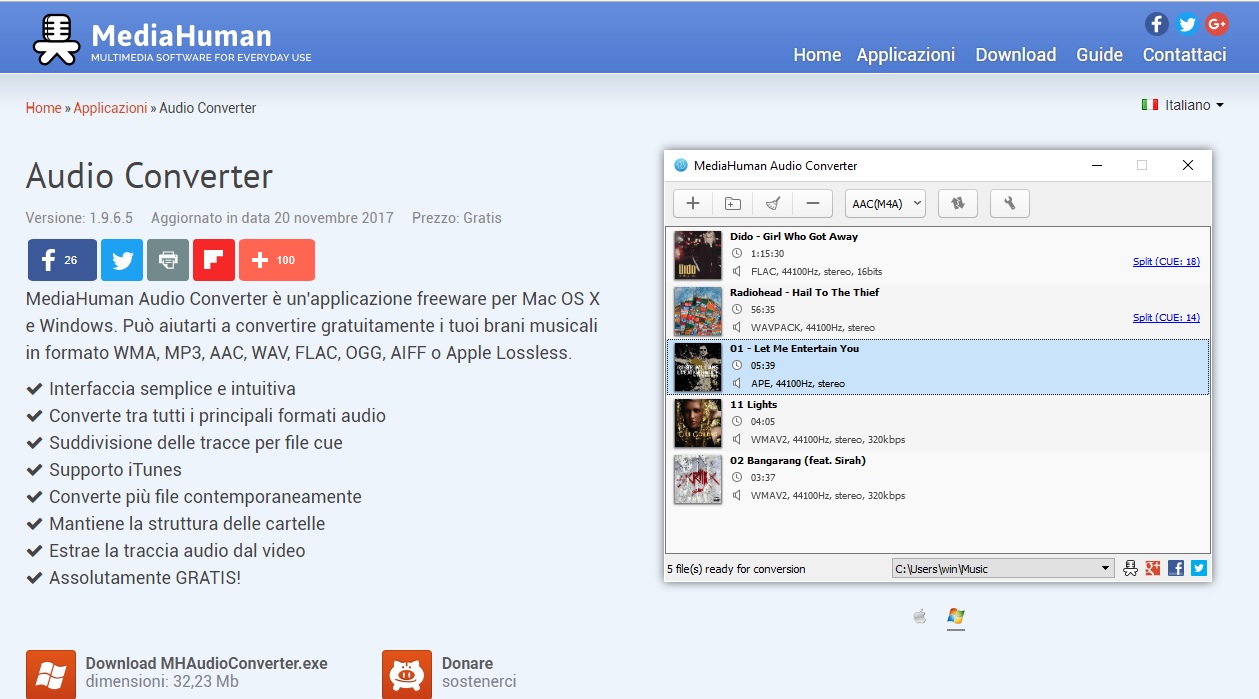Click Split (CUE: 18) link for Dido
This screenshot has width=1259, height=699.
[1166, 262]
